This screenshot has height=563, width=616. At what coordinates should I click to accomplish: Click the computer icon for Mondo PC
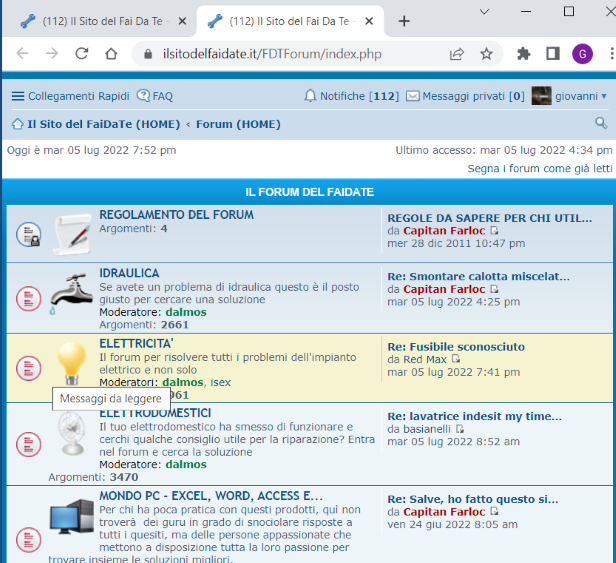pyautogui.click(x=72, y=517)
